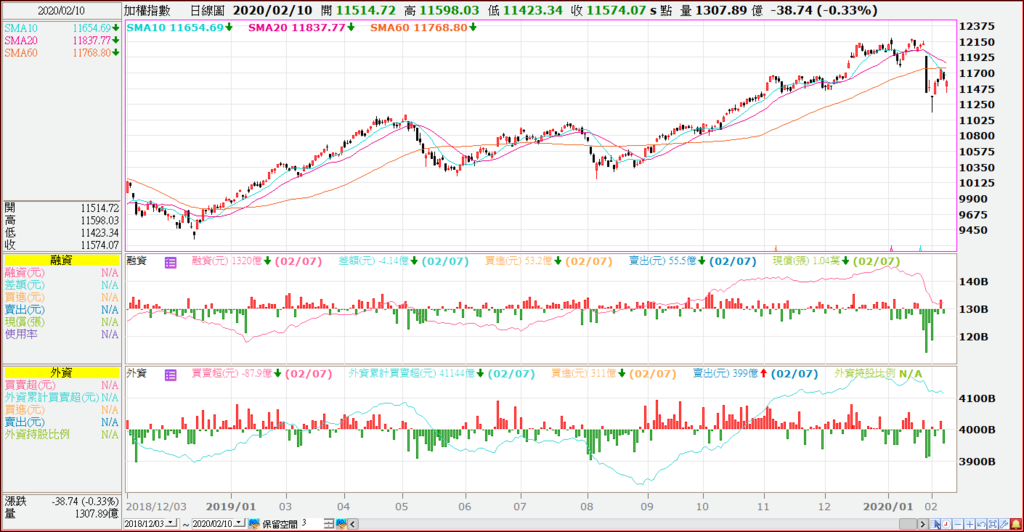This screenshot has height=532, width=1024.
Task: Zoom in chart with plus icon
Action: point(970,524)
